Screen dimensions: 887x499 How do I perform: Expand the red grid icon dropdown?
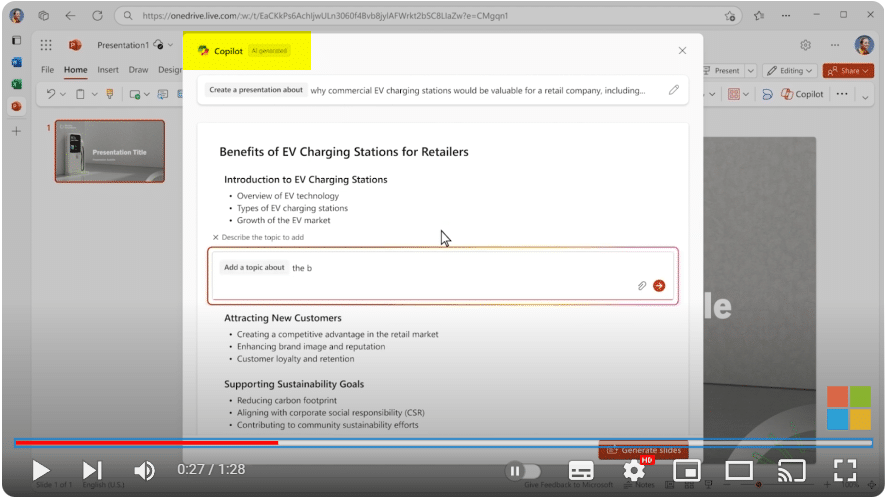[x=746, y=94]
